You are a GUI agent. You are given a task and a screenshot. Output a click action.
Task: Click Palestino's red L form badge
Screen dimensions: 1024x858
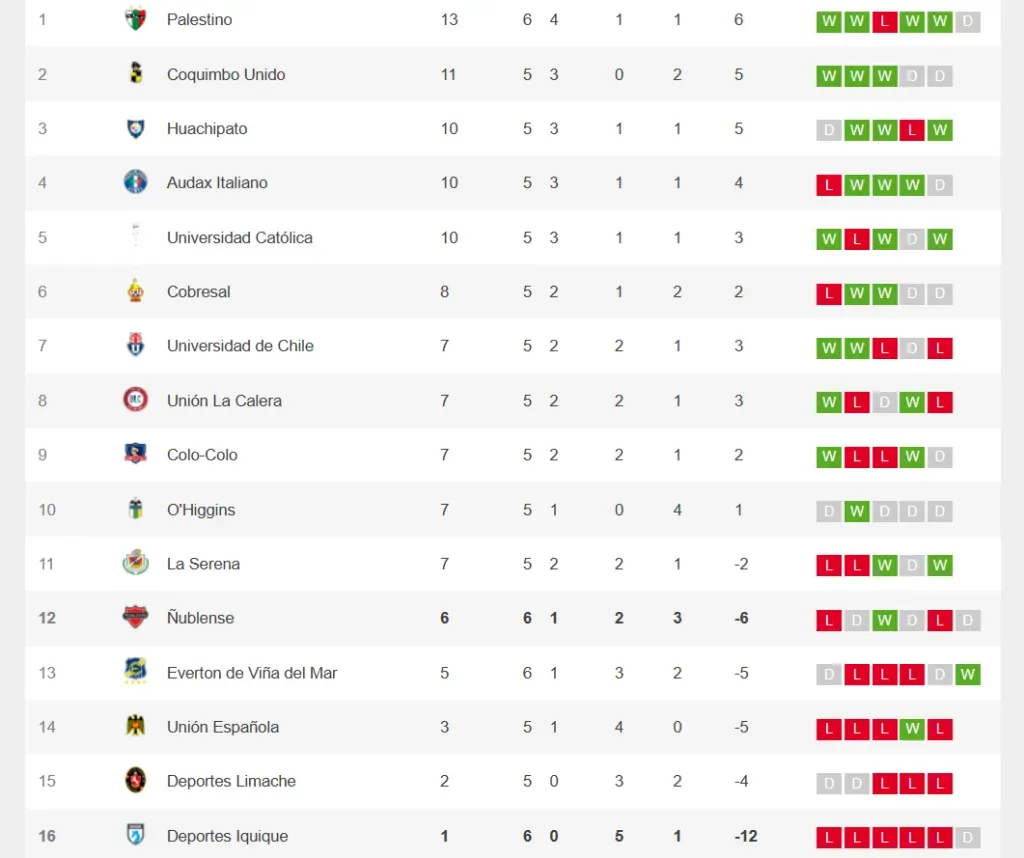884,22
